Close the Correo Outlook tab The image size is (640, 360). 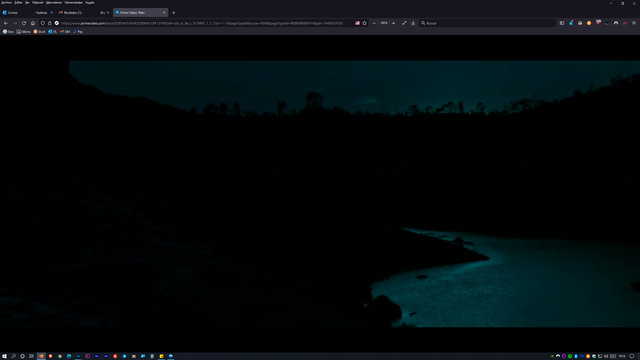51,13
